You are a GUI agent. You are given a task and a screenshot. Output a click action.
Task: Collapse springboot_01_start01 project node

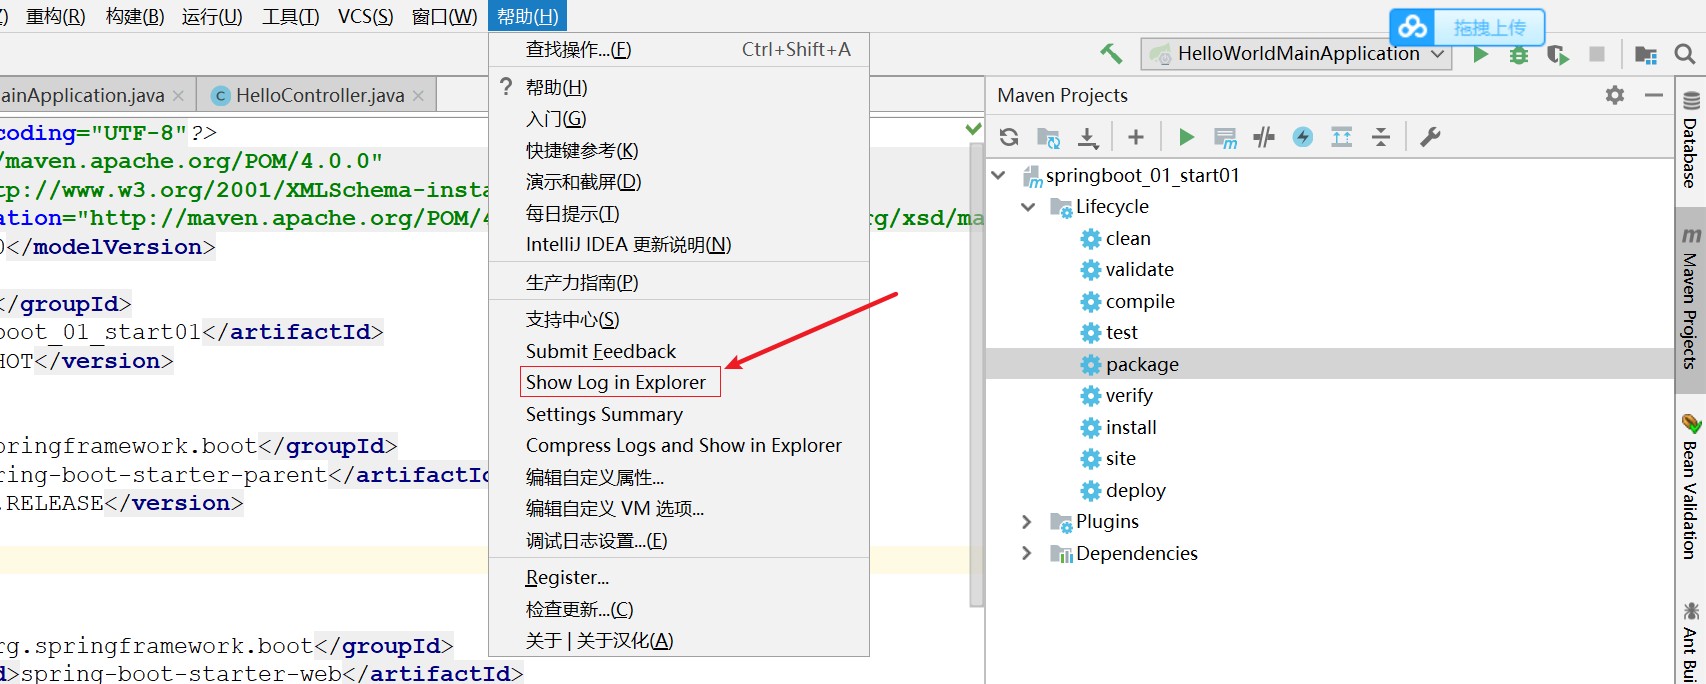coord(998,175)
